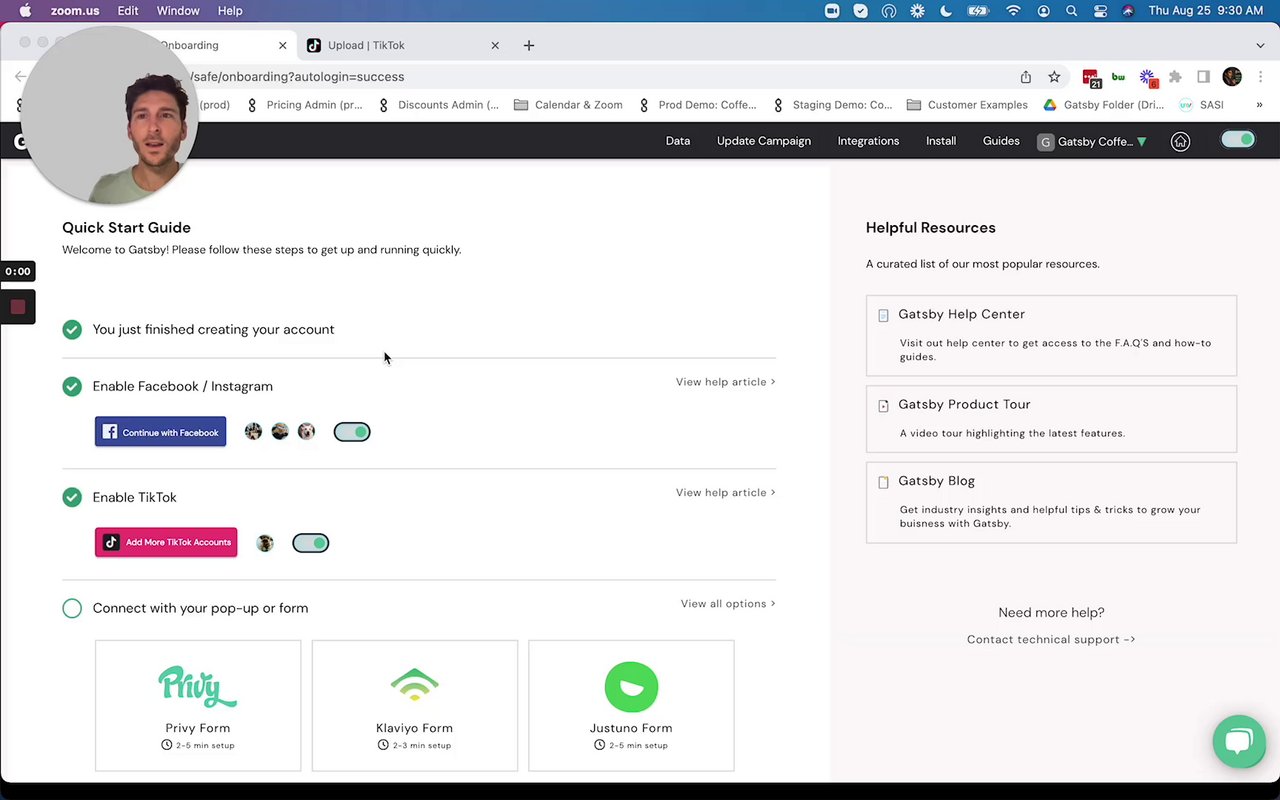Open the Calendar & Zoom bookmark folder
Image resolution: width=1280 pixels, height=800 pixels.
tap(568, 105)
